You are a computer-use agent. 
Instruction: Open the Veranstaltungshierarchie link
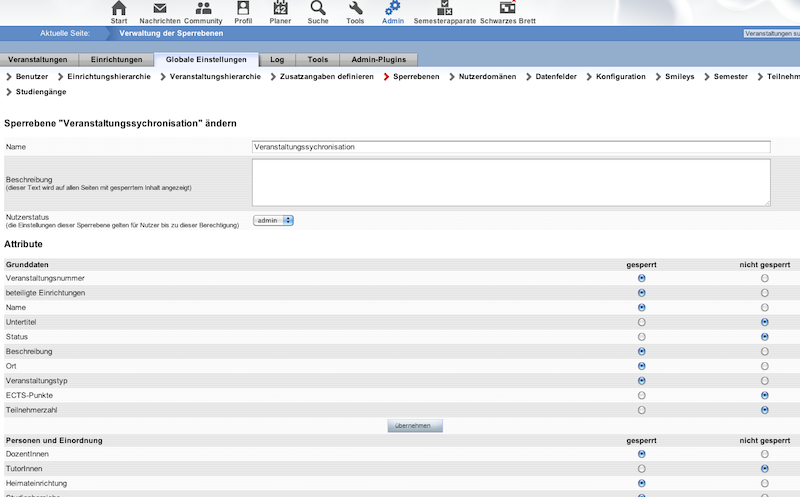tap(215, 77)
